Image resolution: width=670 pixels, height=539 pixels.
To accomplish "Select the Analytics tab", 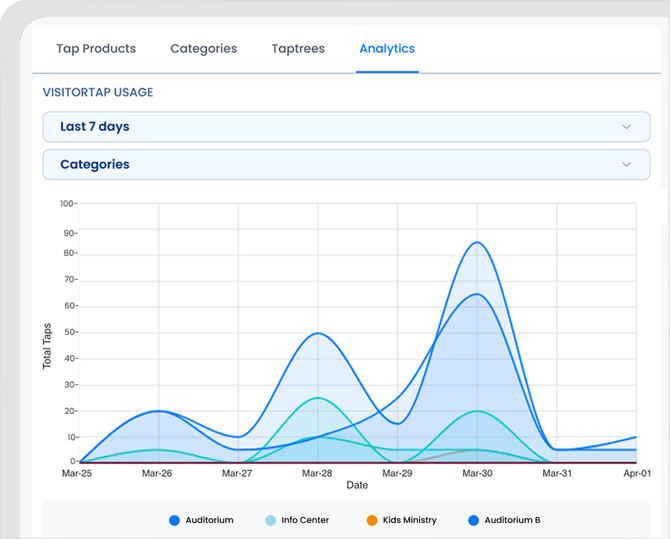I will click(x=387, y=48).
